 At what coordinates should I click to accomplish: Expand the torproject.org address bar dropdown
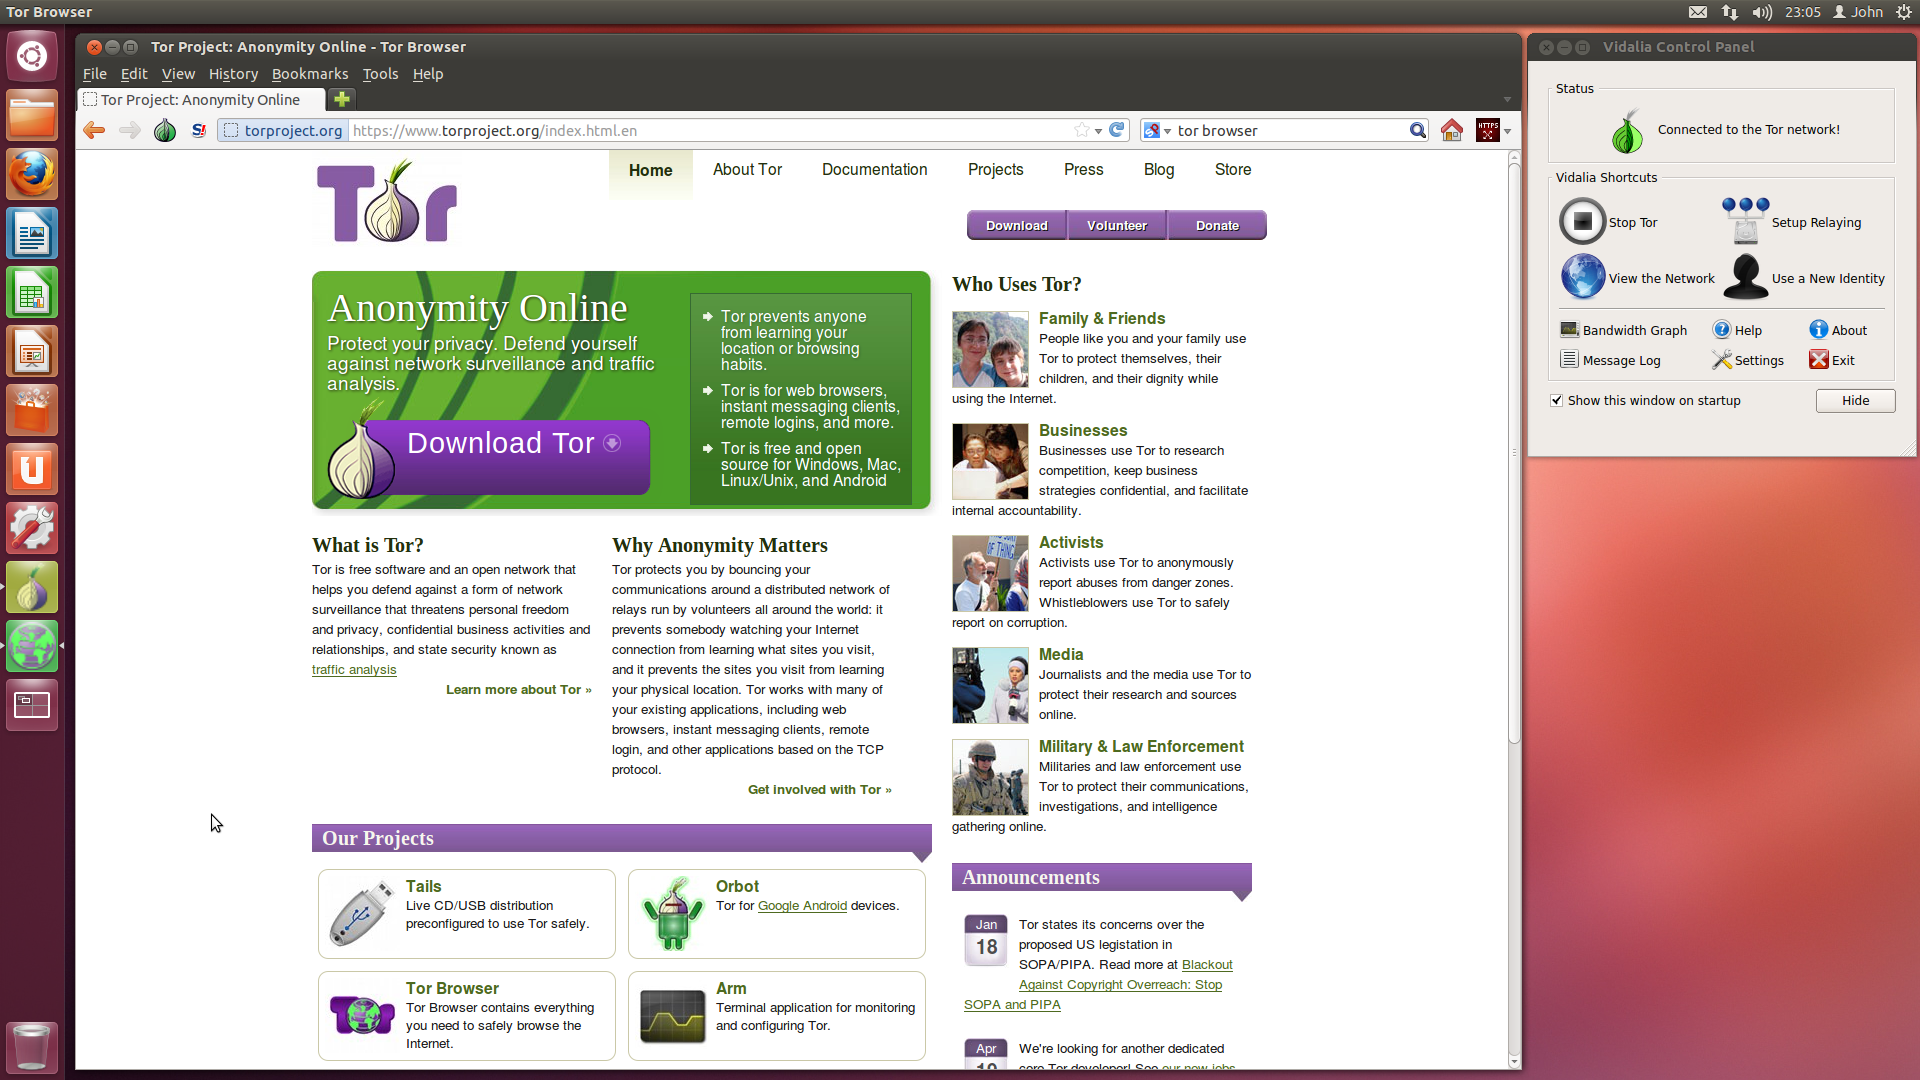coord(1098,131)
